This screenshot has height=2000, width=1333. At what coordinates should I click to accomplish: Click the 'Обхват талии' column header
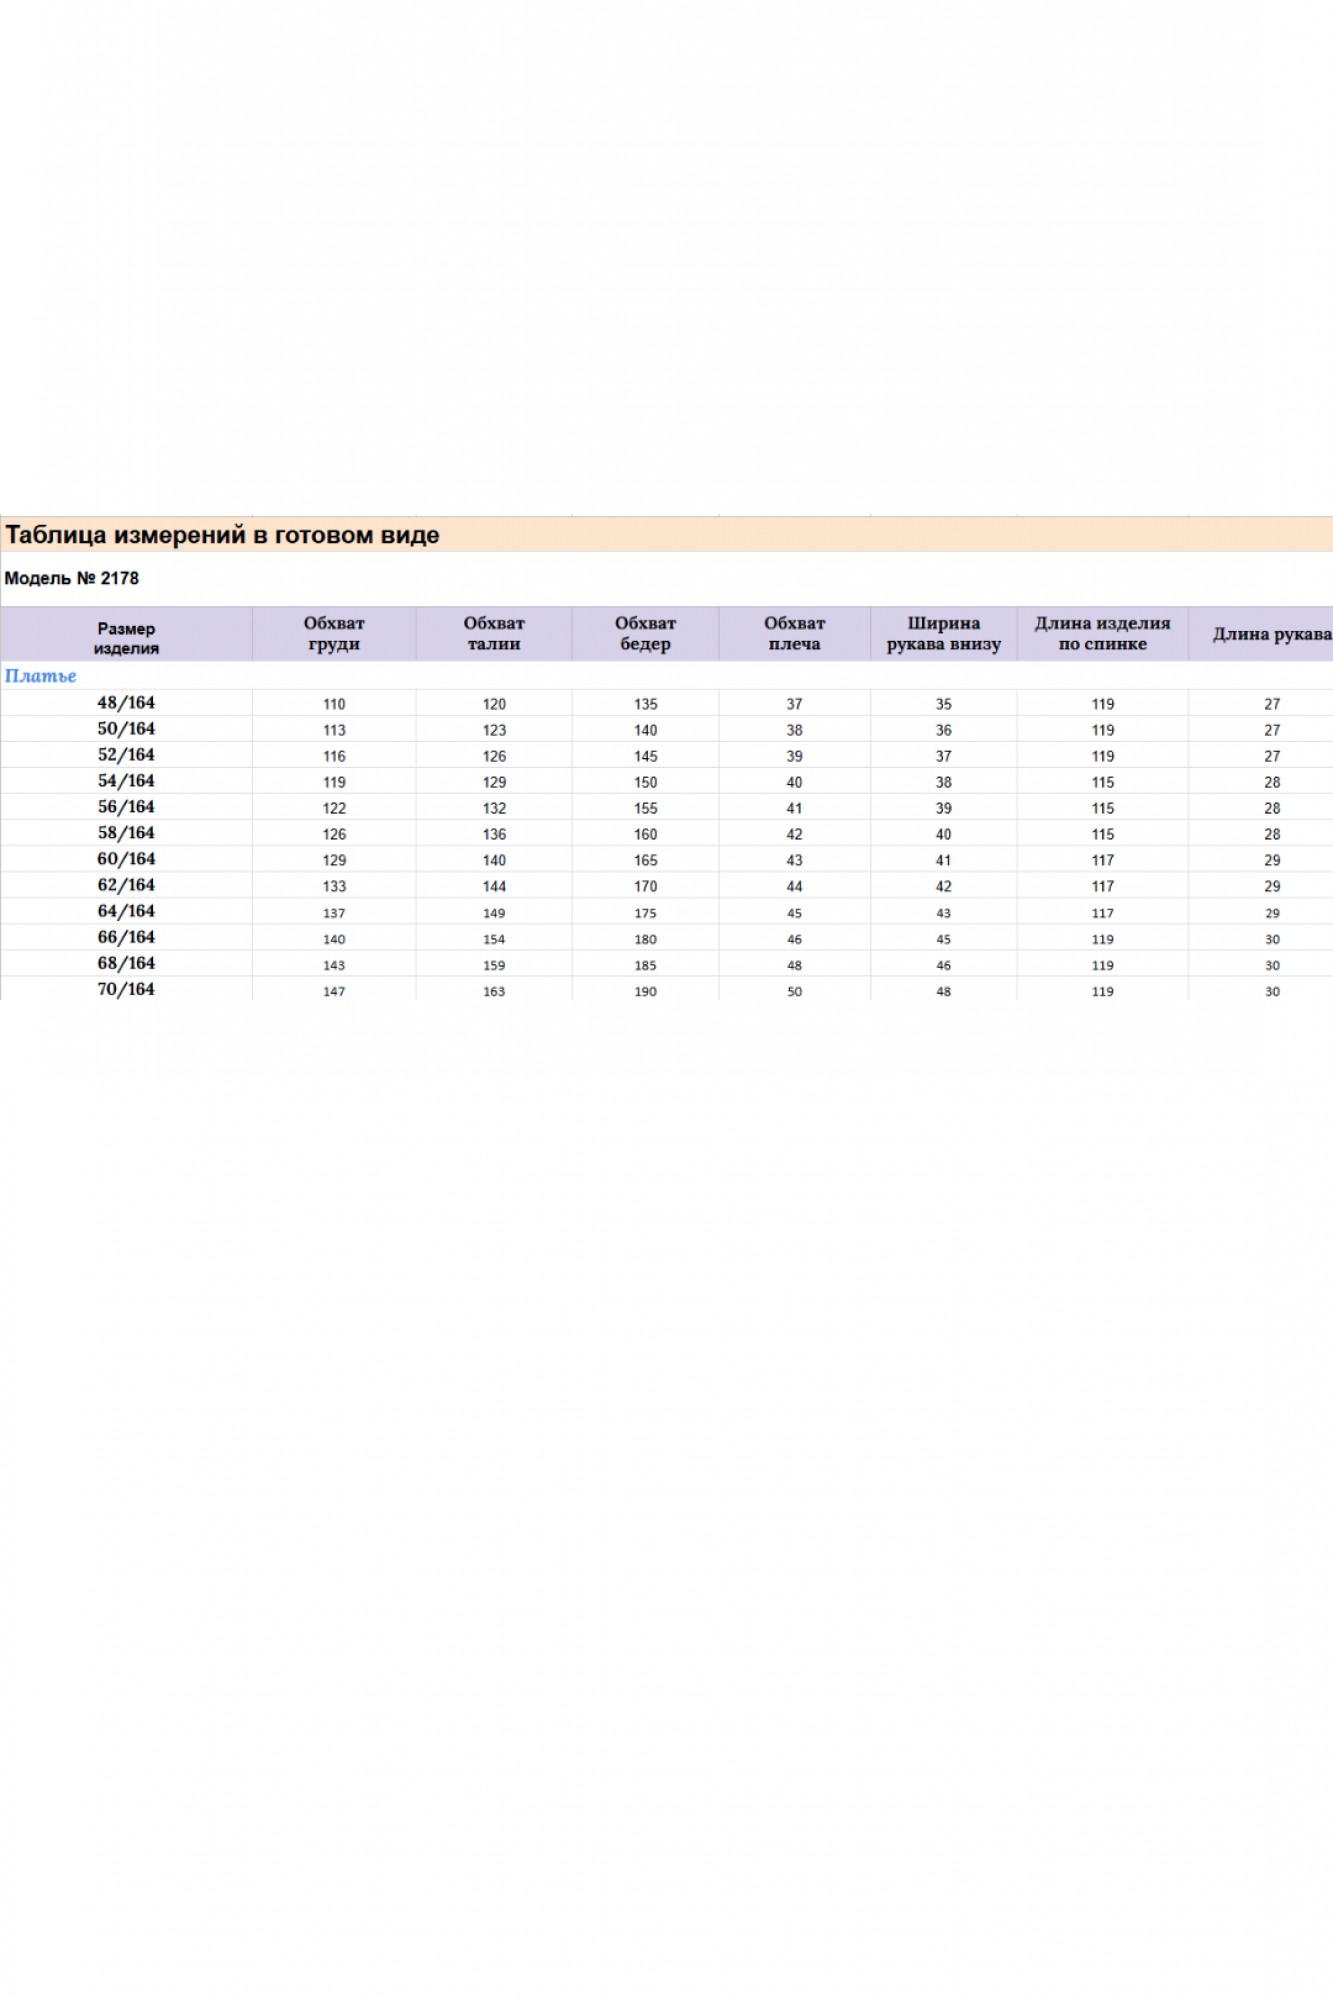494,633
